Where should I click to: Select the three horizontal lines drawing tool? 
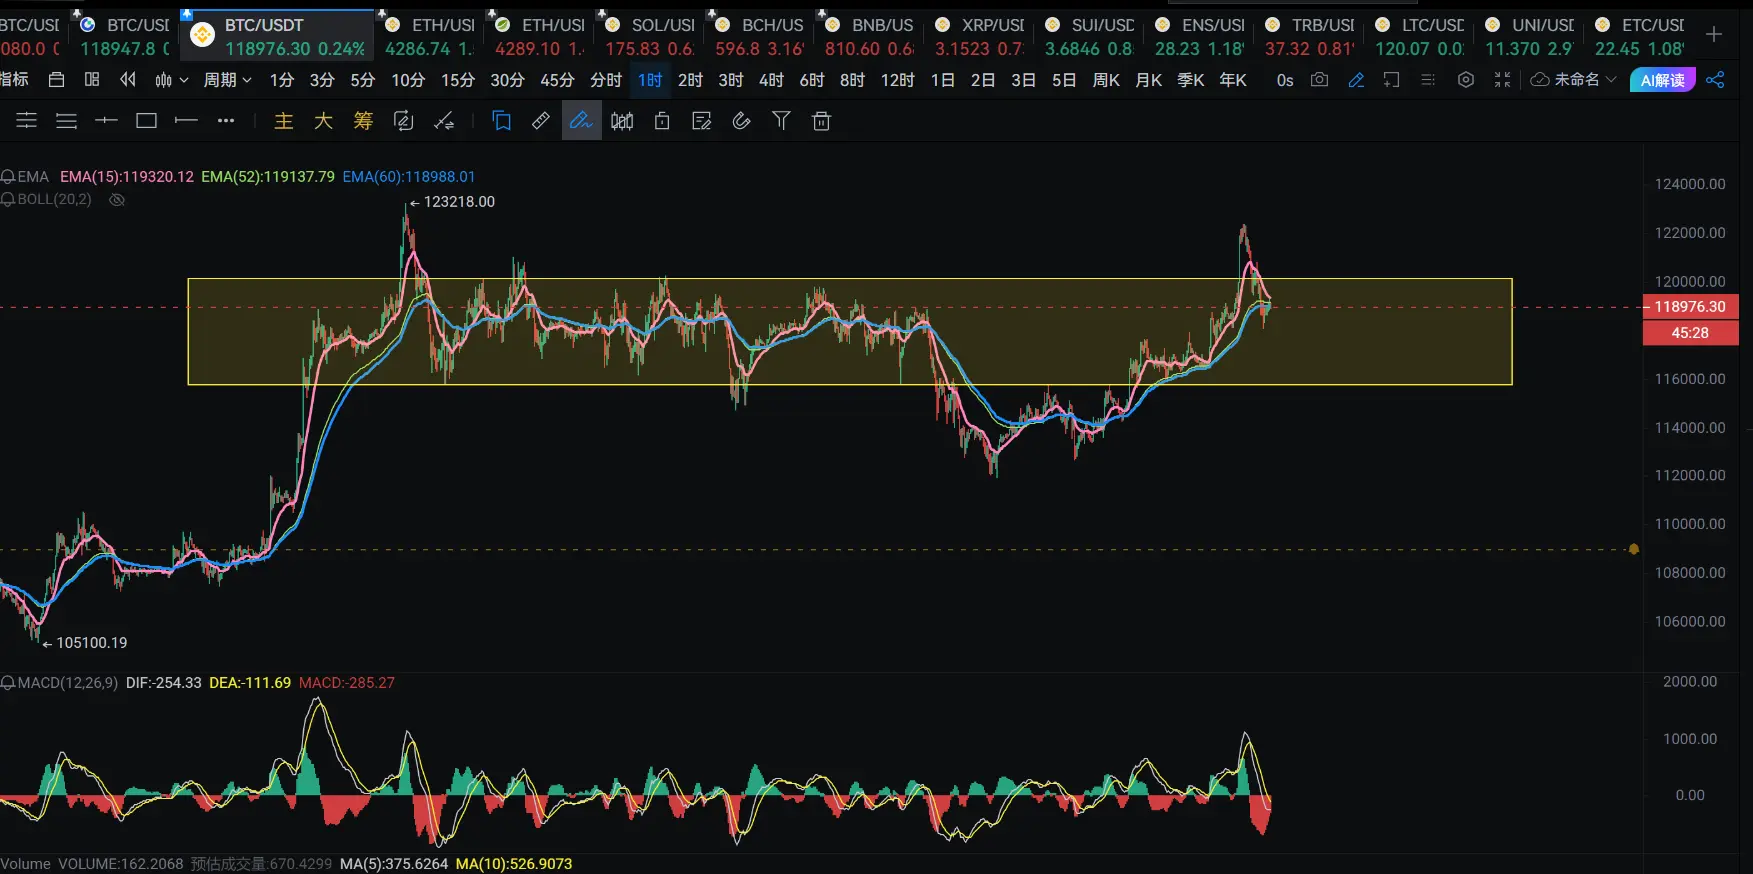click(67, 121)
